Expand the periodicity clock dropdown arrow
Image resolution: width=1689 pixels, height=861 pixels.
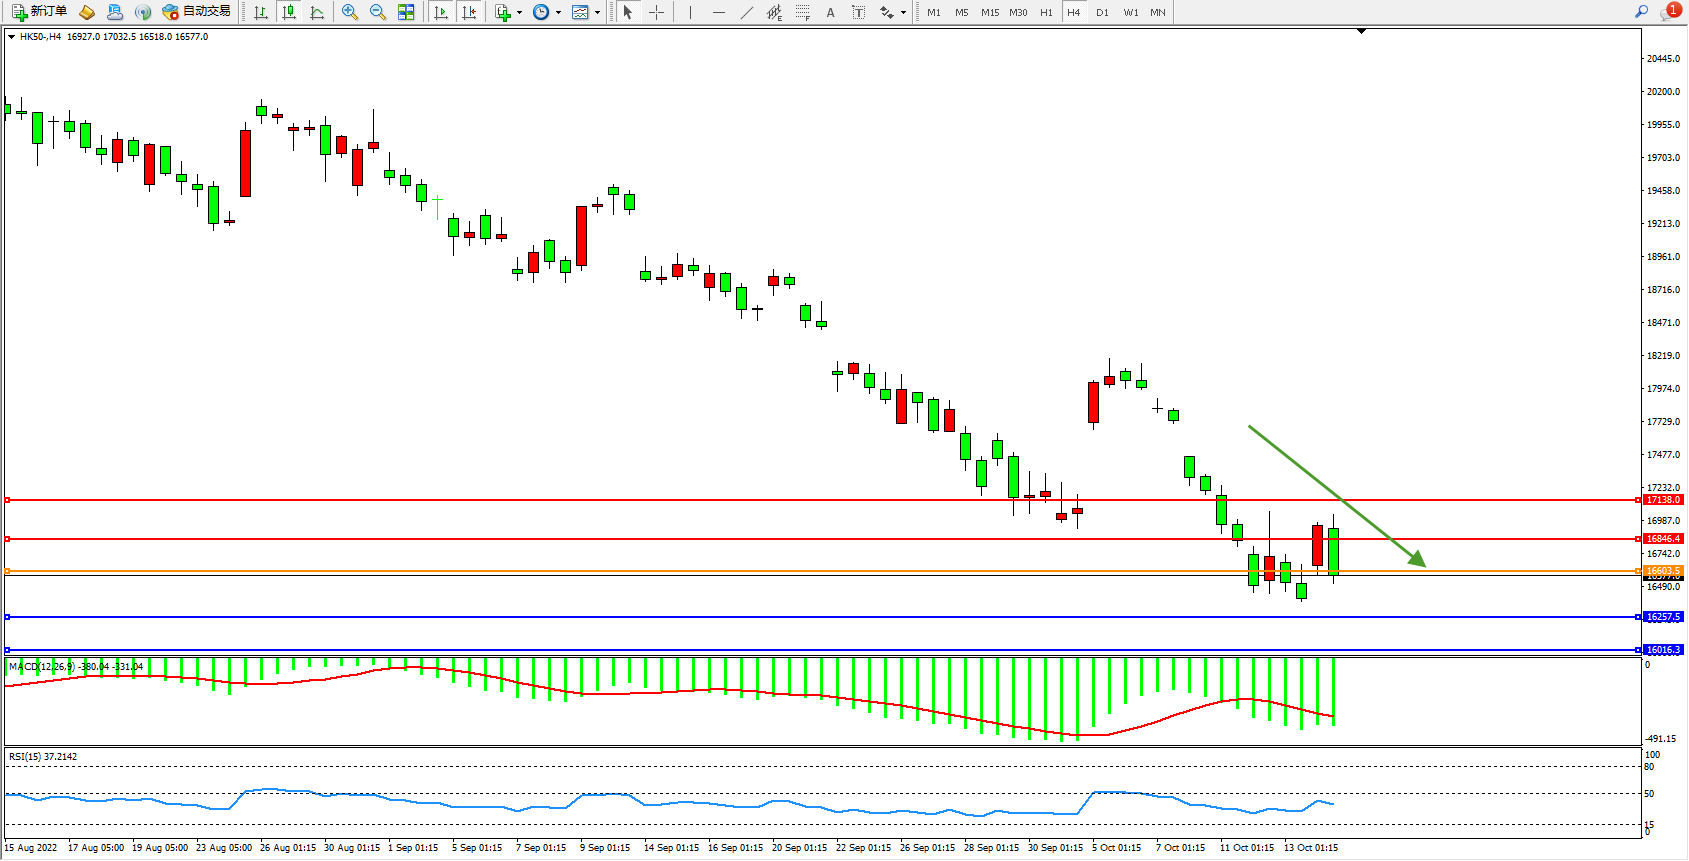(558, 12)
